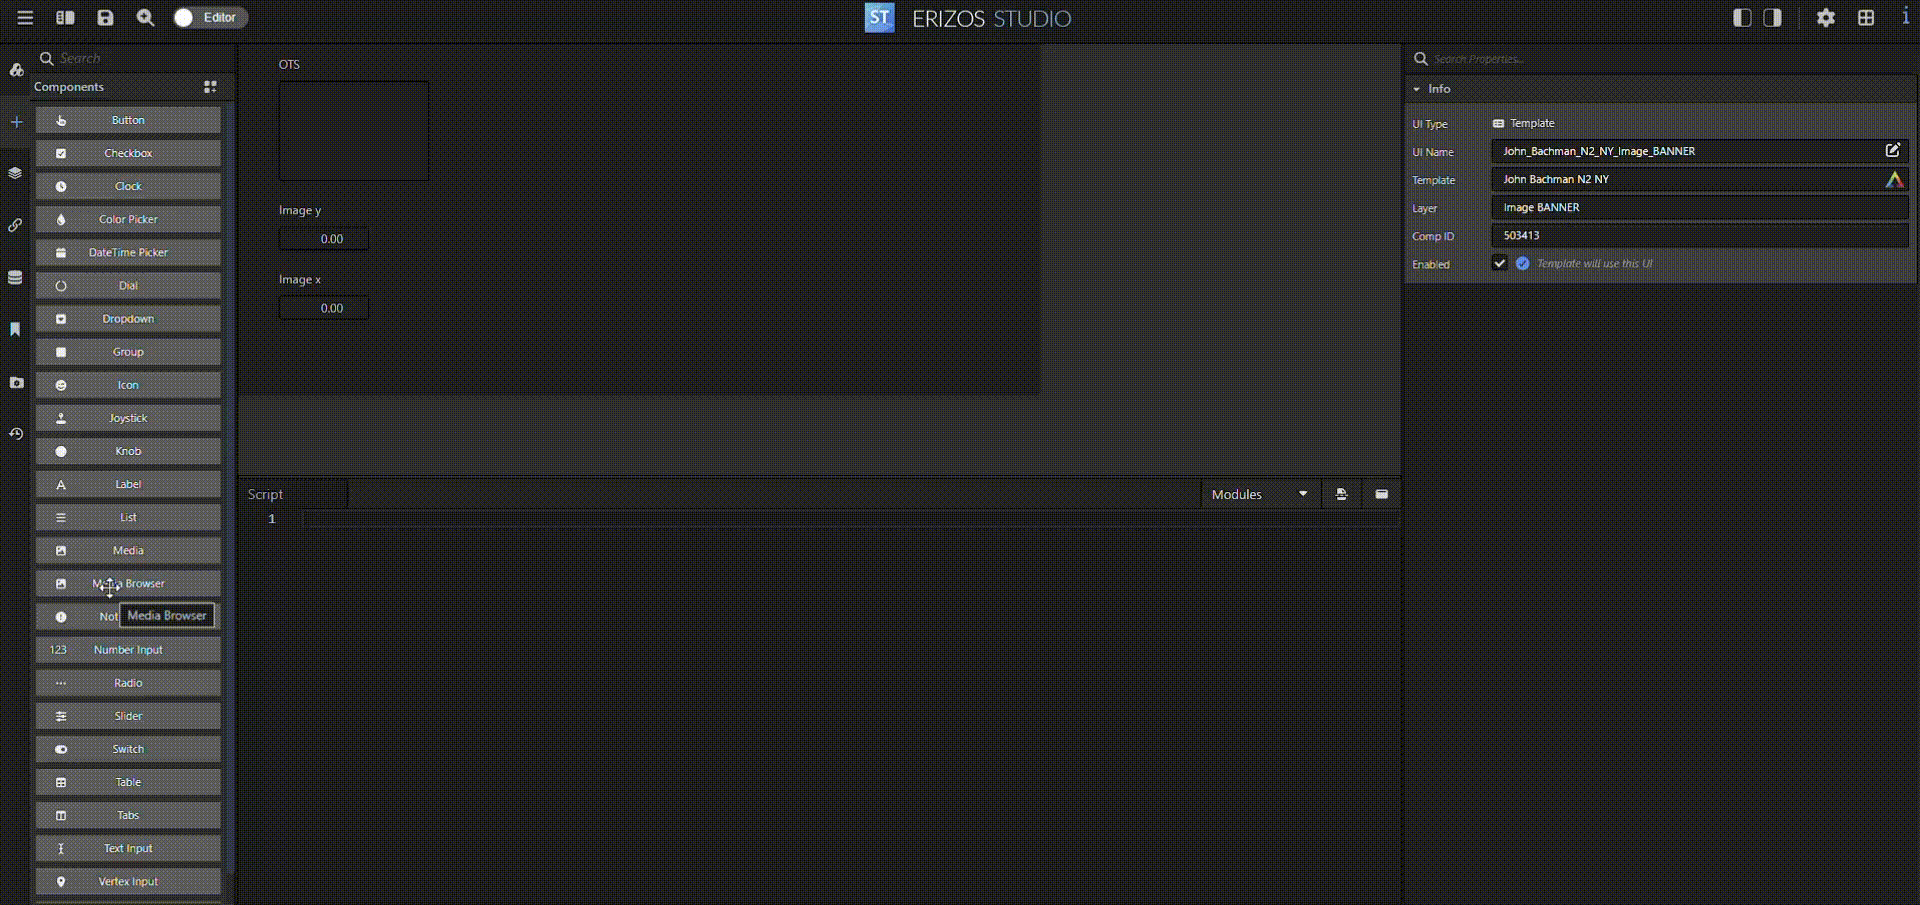Screen dimensions: 1920x905
Task: Open the settings gear icon
Action: (1826, 18)
